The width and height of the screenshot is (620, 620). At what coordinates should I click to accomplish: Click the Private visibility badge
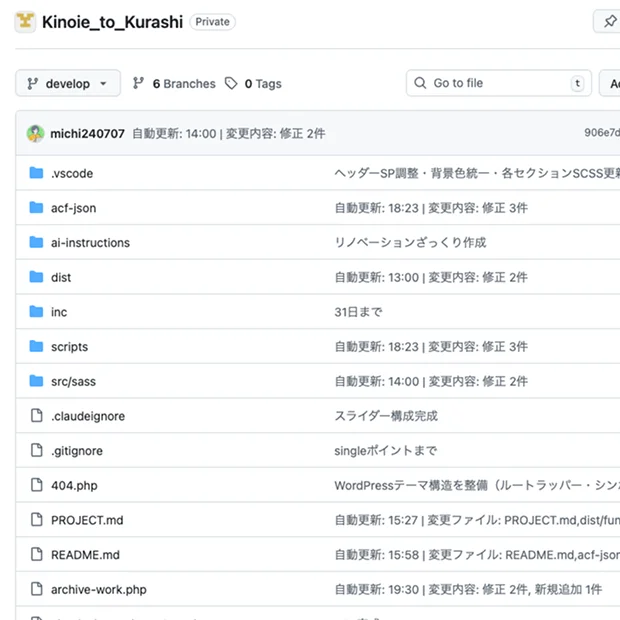point(212,22)
